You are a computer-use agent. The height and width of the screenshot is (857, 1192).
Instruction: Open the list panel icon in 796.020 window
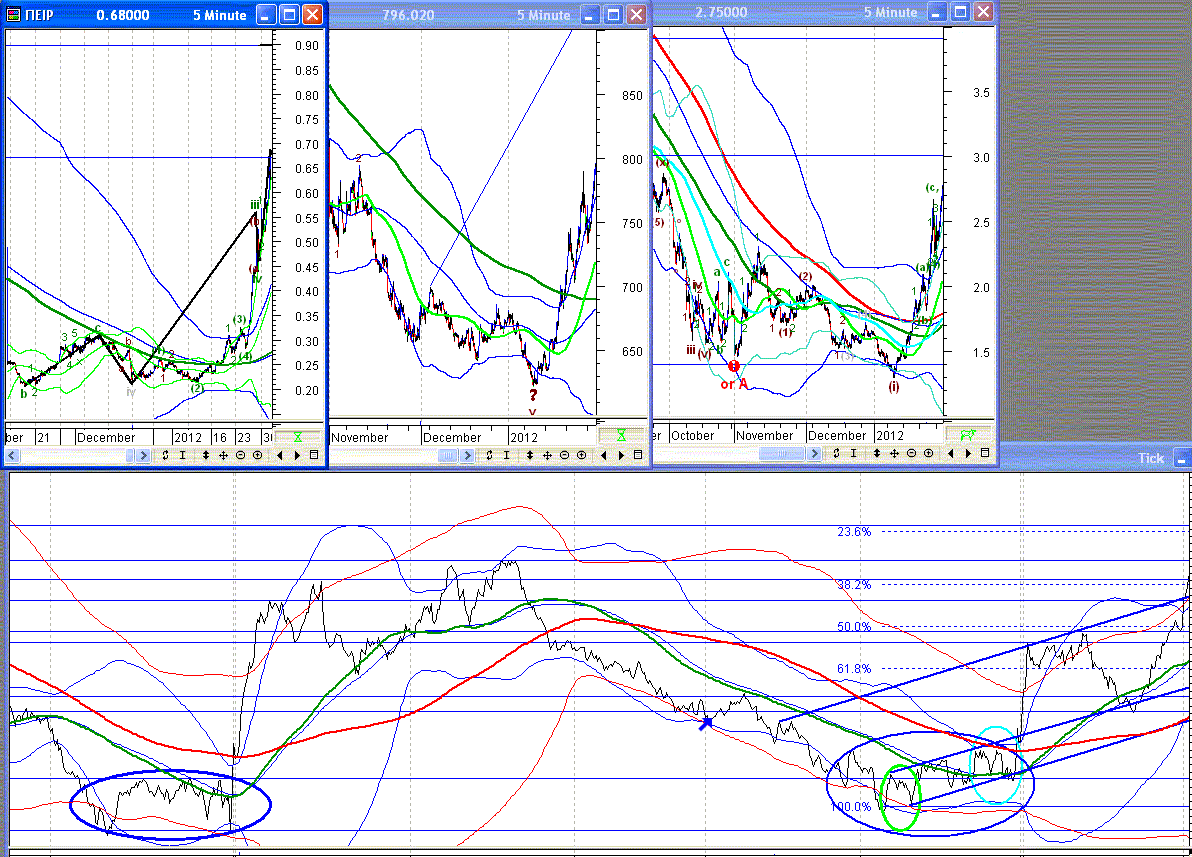(638, 455)
